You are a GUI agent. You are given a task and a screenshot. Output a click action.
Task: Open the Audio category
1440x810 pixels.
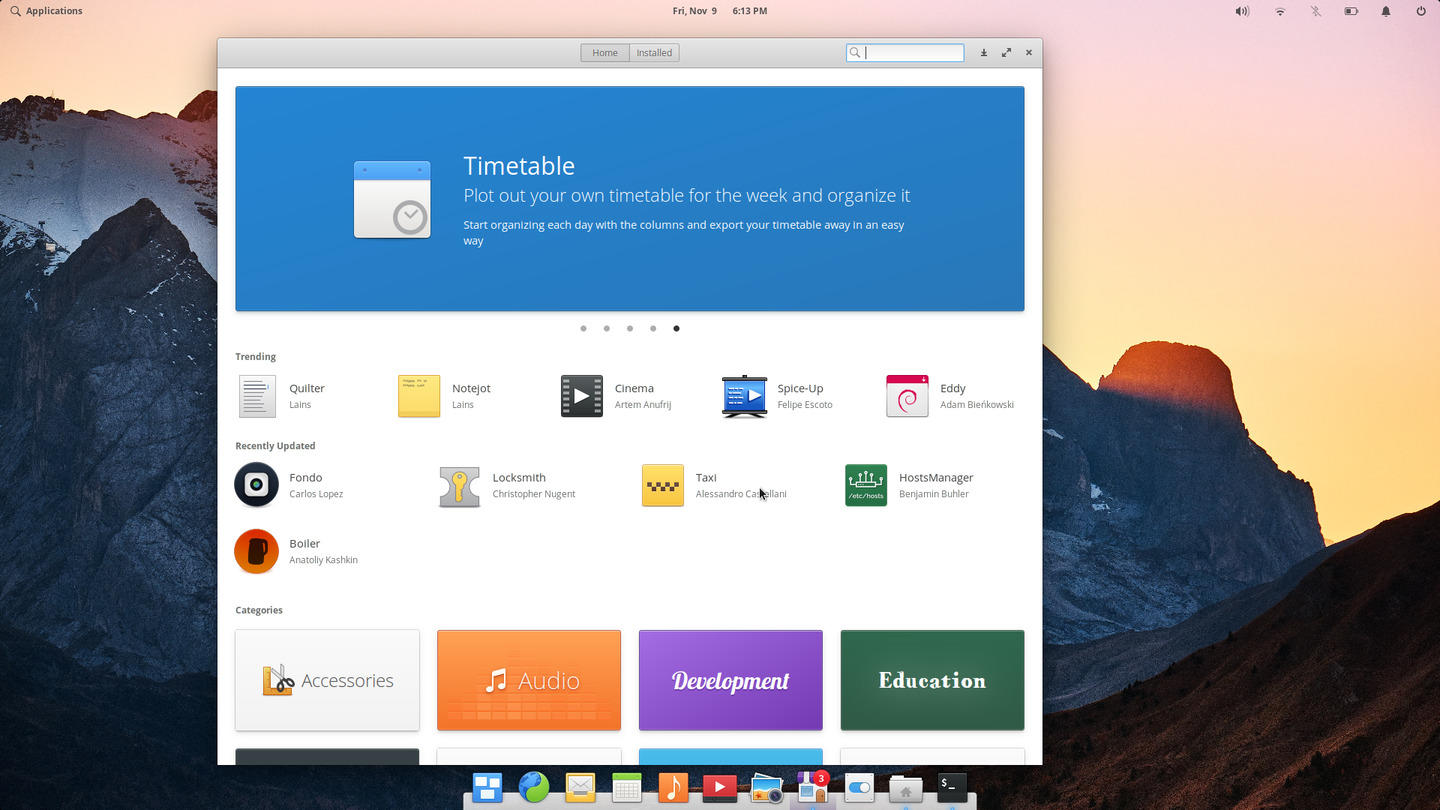529,680
